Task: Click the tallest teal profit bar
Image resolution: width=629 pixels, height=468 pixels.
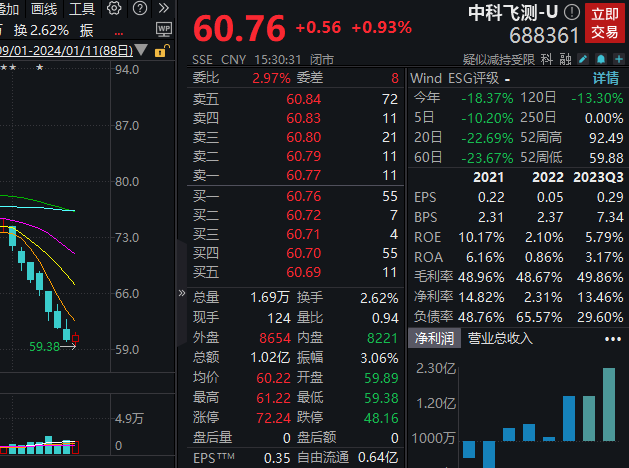Action: pyautogui.click(x=609, y=404)
